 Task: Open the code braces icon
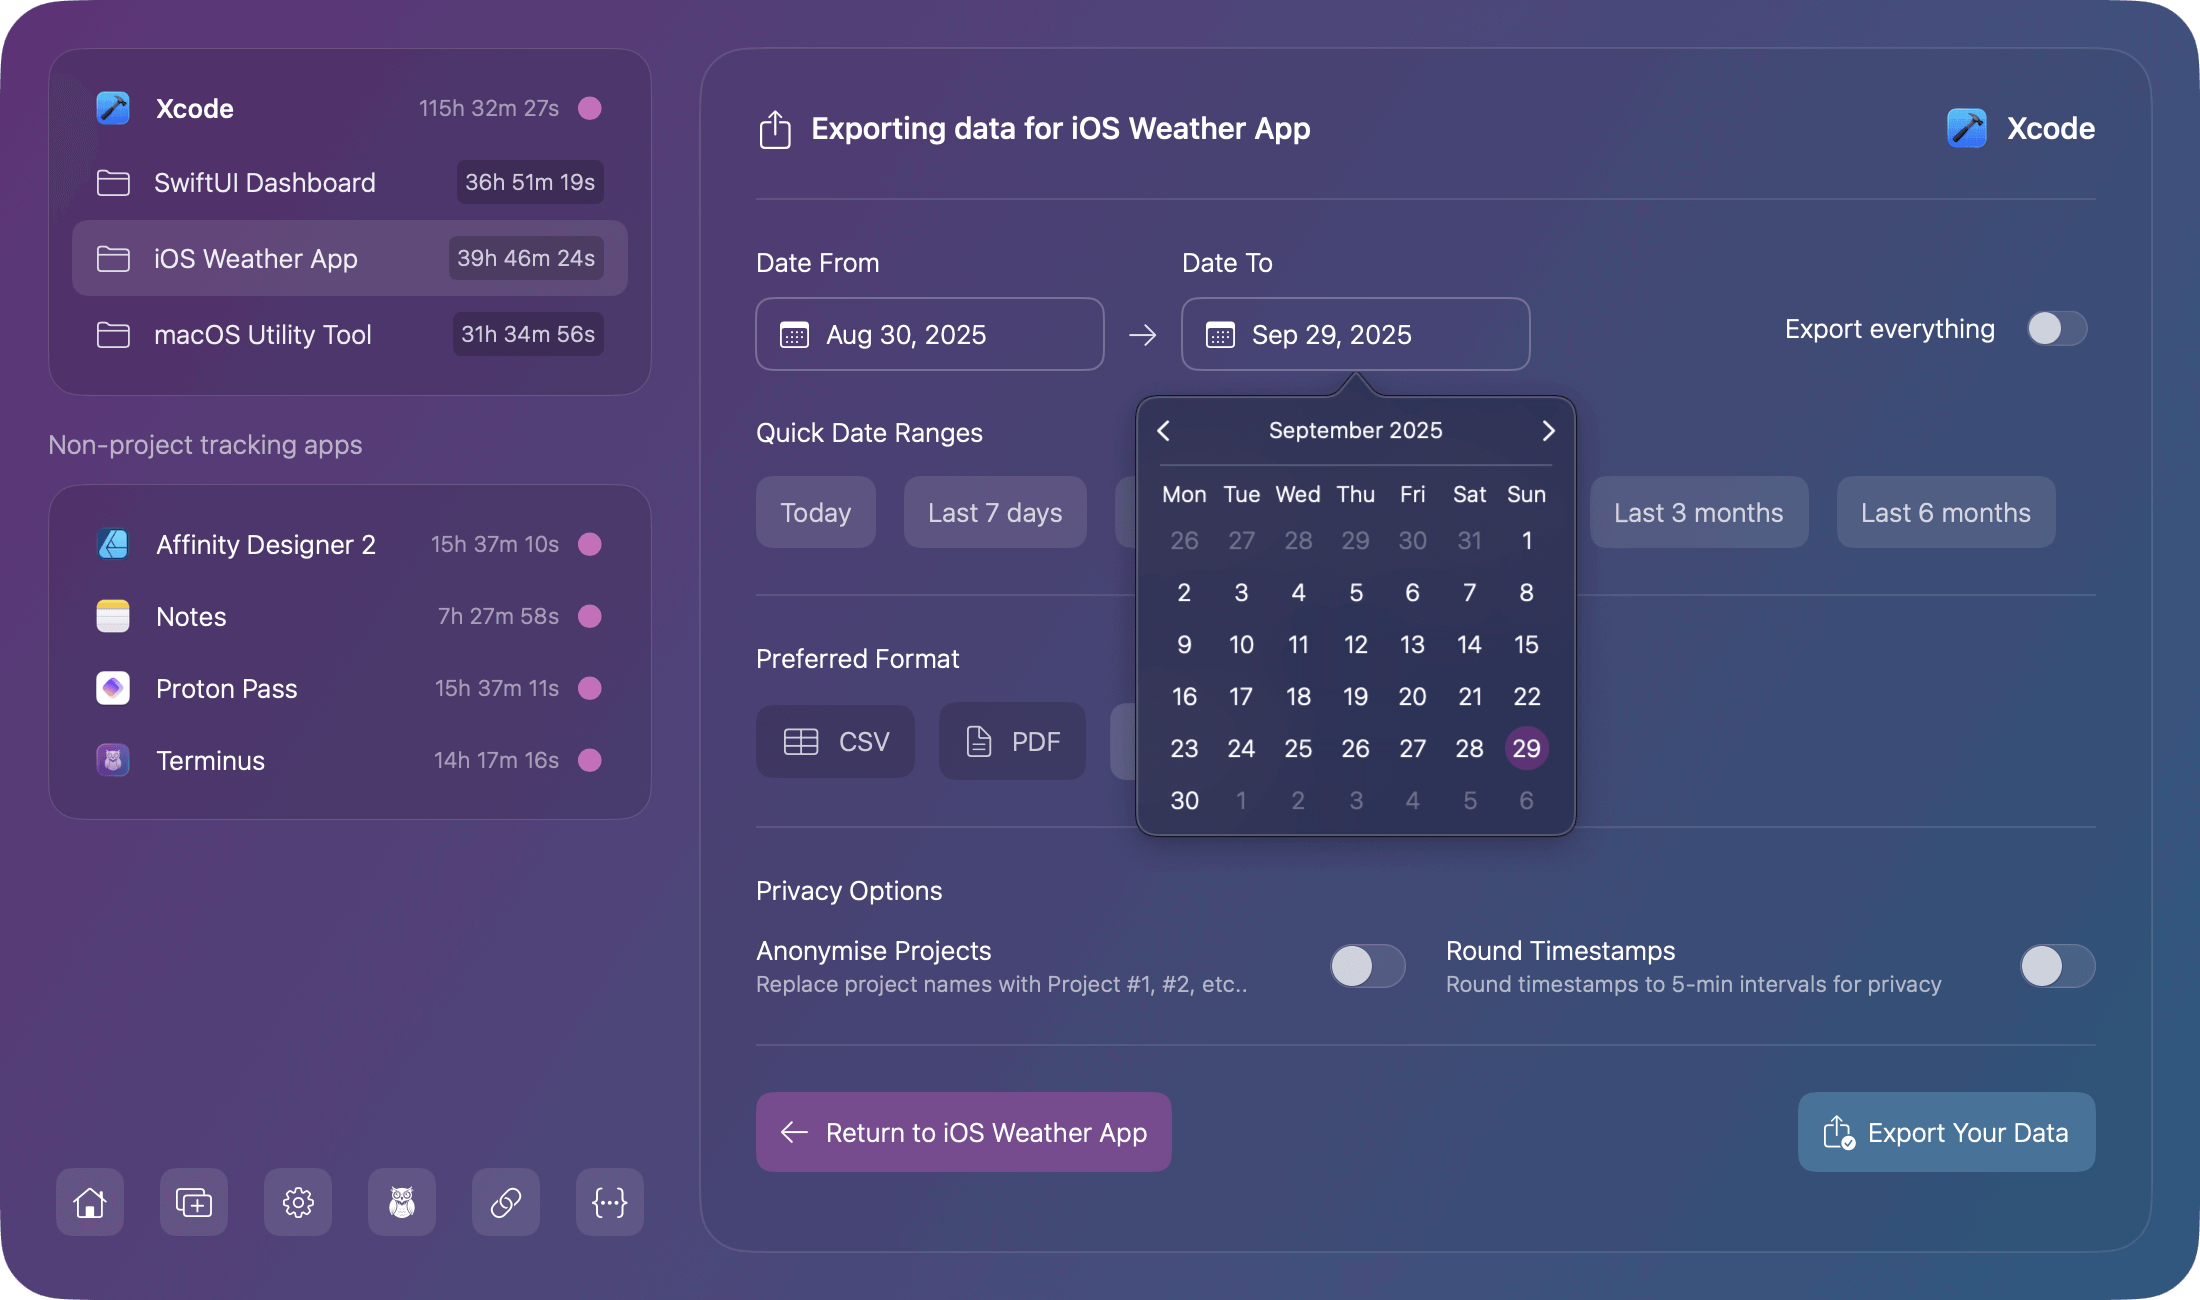point(609,1202)
